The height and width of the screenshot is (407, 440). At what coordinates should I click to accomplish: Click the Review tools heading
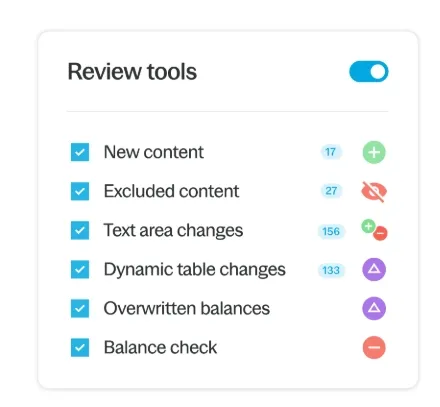coord(132,72)
